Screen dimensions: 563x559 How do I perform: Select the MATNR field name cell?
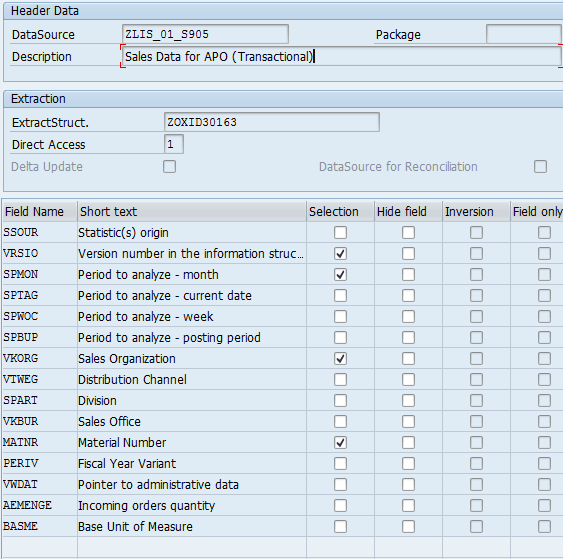39,443
